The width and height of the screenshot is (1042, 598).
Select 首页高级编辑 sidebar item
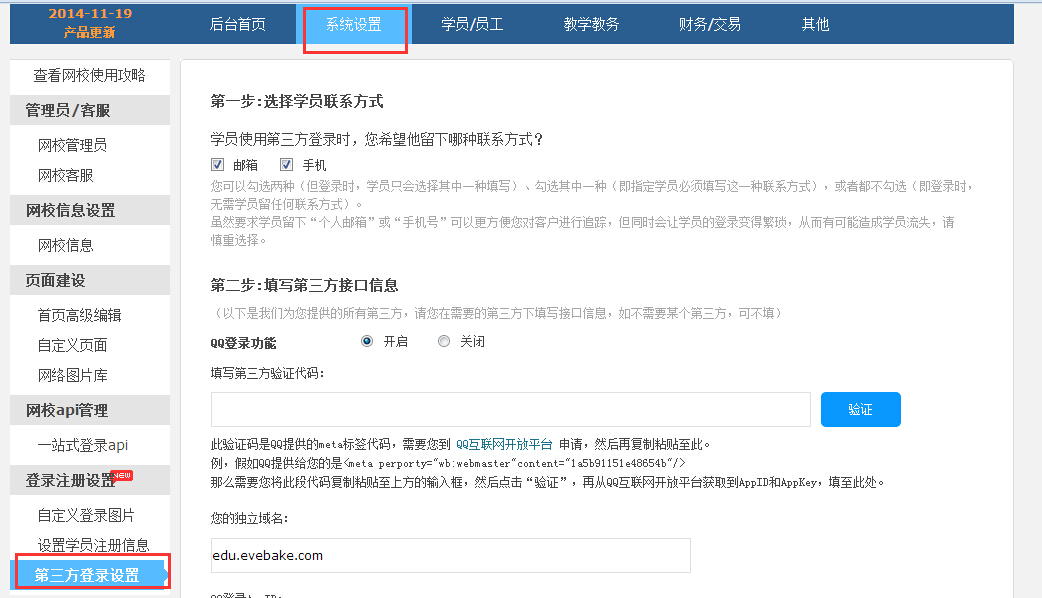pos(79,315)
